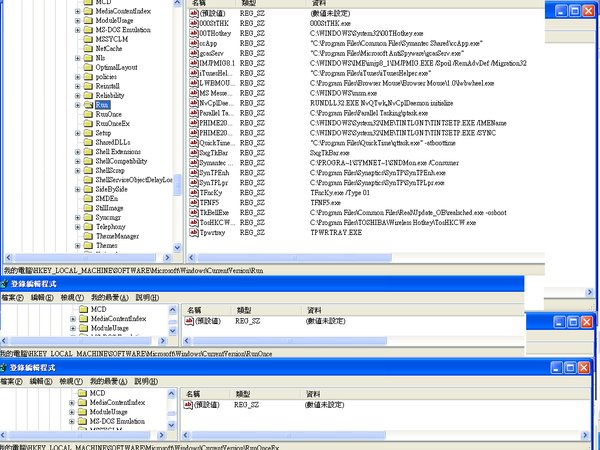
Task: Click scroll down arrow of top tree pane
Action: click(x=177, y=248)
